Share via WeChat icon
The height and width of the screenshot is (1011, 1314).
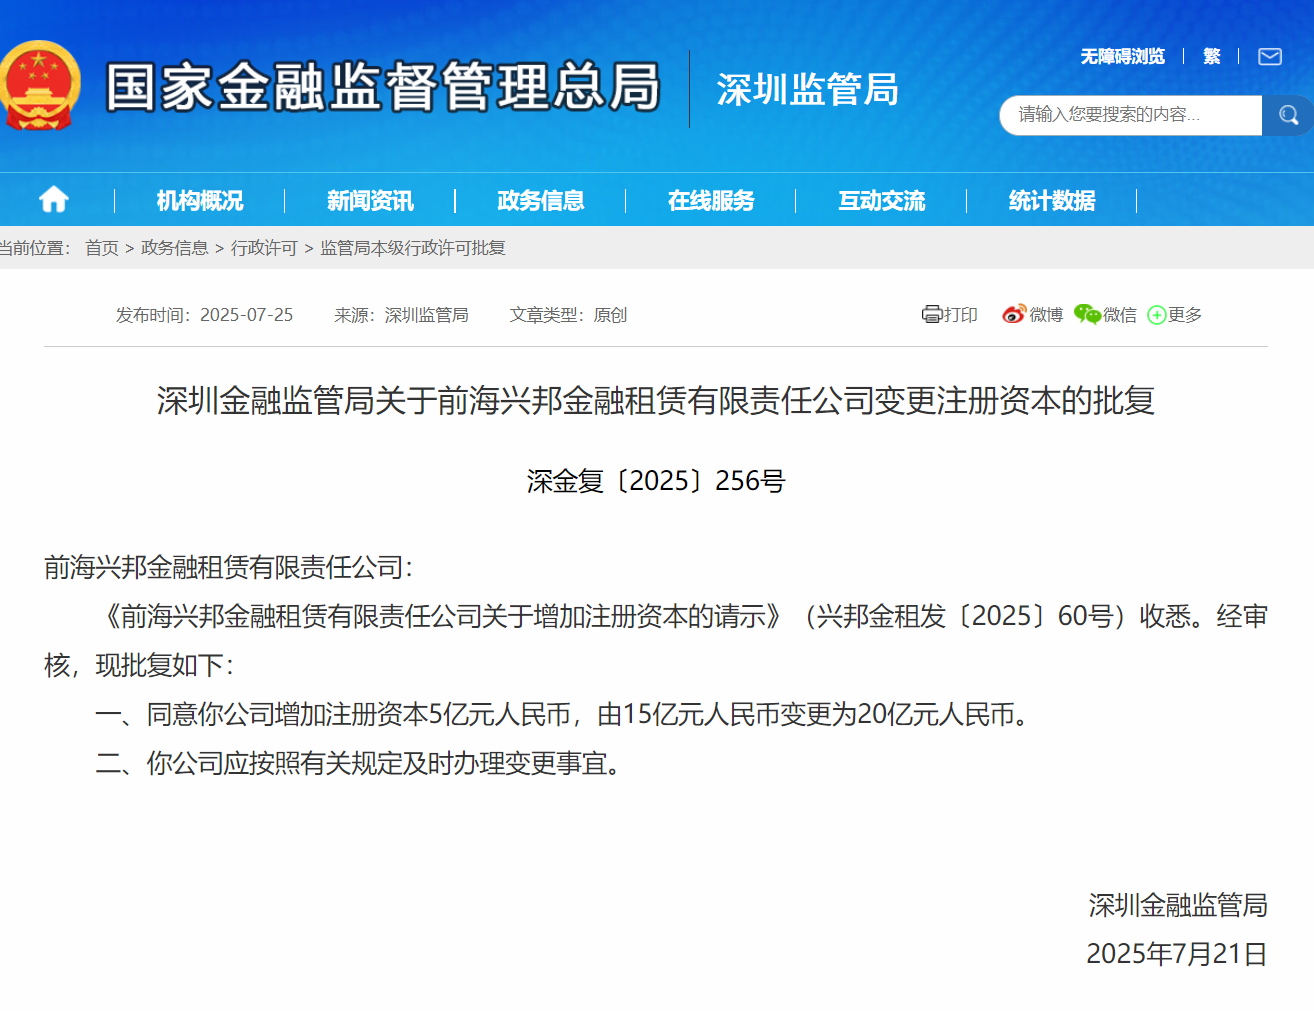point(1087,314)
